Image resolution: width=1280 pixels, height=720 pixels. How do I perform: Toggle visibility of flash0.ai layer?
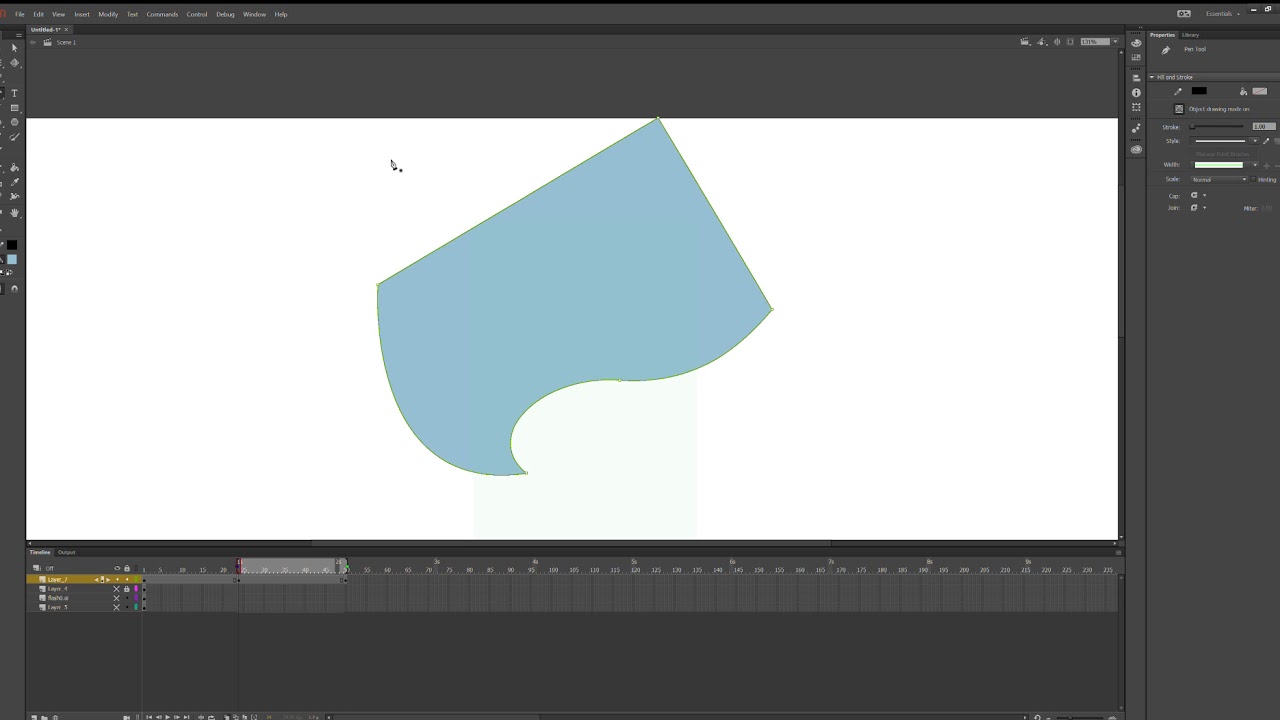click(x=116, y=598)
